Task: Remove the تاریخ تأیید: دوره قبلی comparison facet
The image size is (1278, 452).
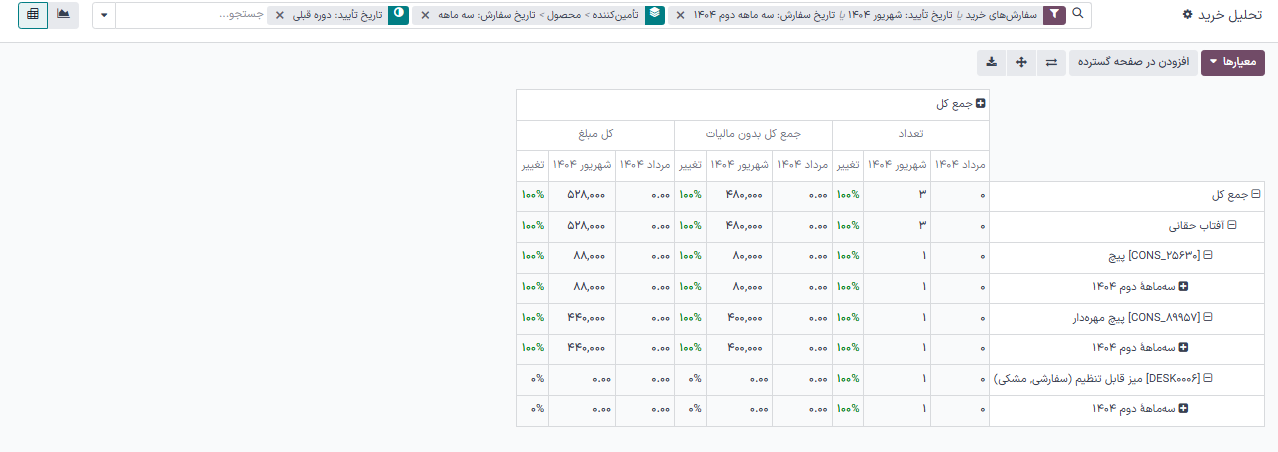Action: [279, 16]
